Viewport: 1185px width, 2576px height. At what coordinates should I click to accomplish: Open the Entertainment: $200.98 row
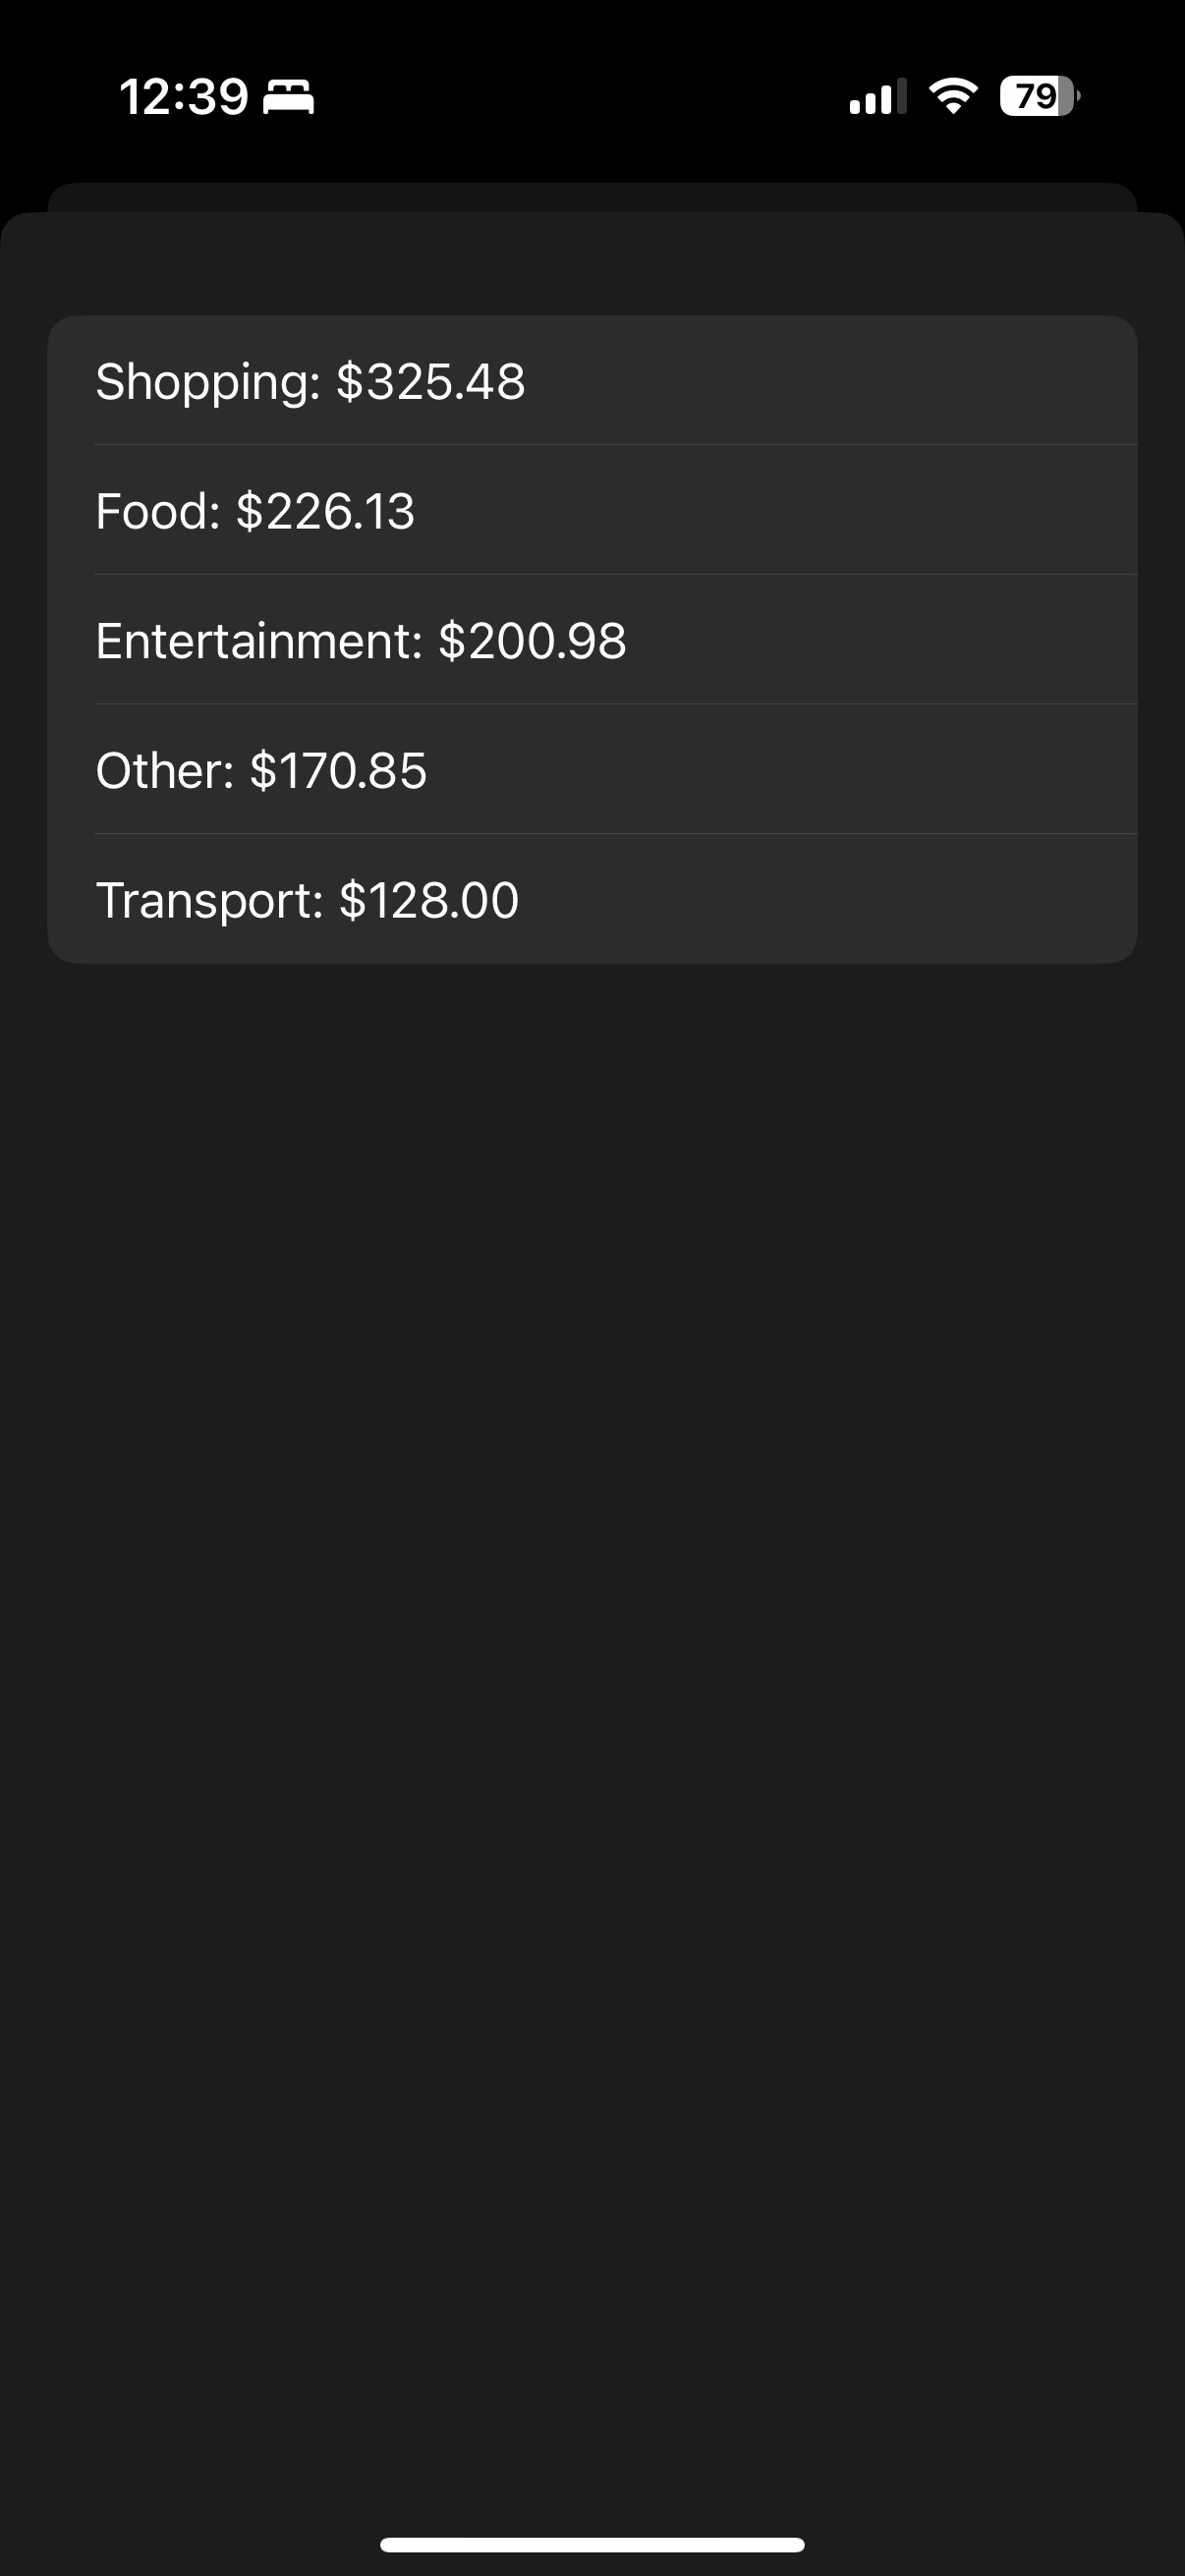pos(592,640)
